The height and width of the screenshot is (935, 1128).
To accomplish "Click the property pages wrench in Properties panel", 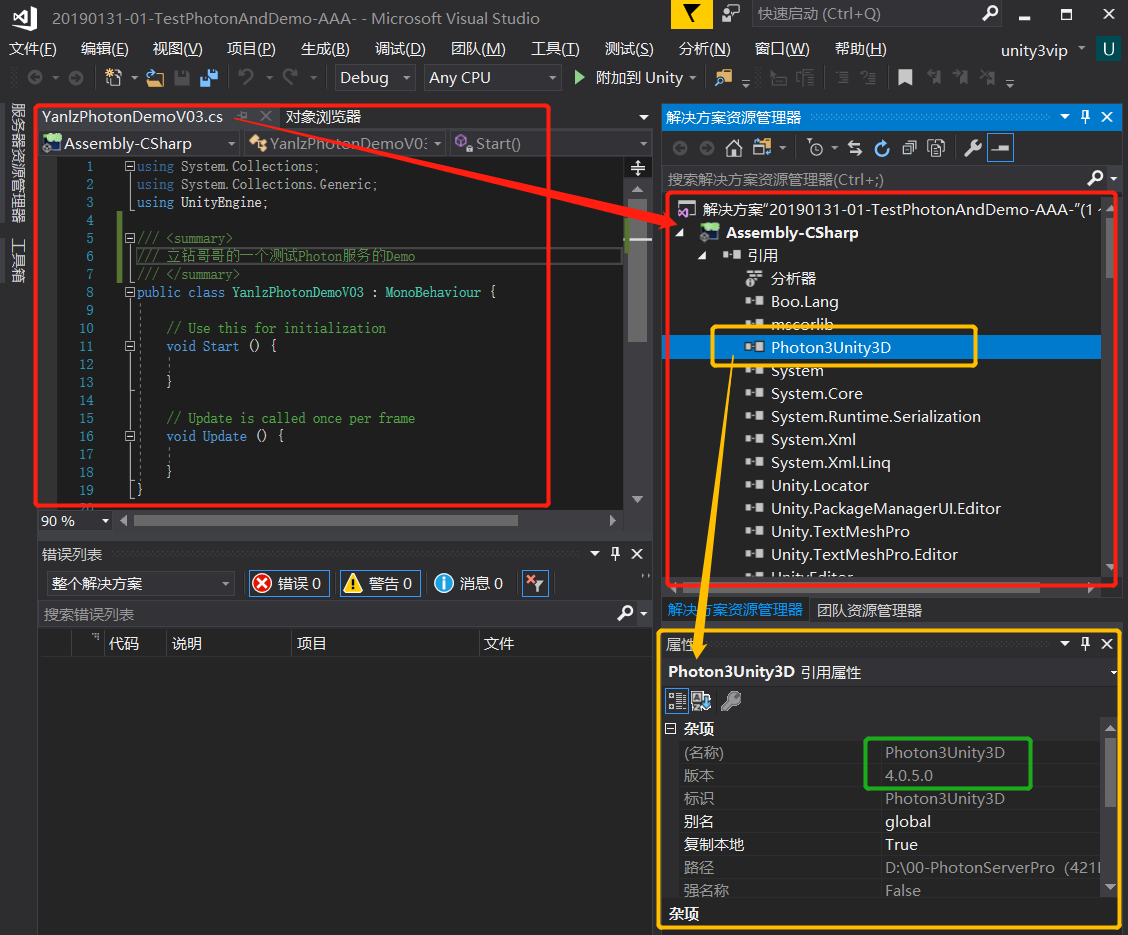I will 731,700.
